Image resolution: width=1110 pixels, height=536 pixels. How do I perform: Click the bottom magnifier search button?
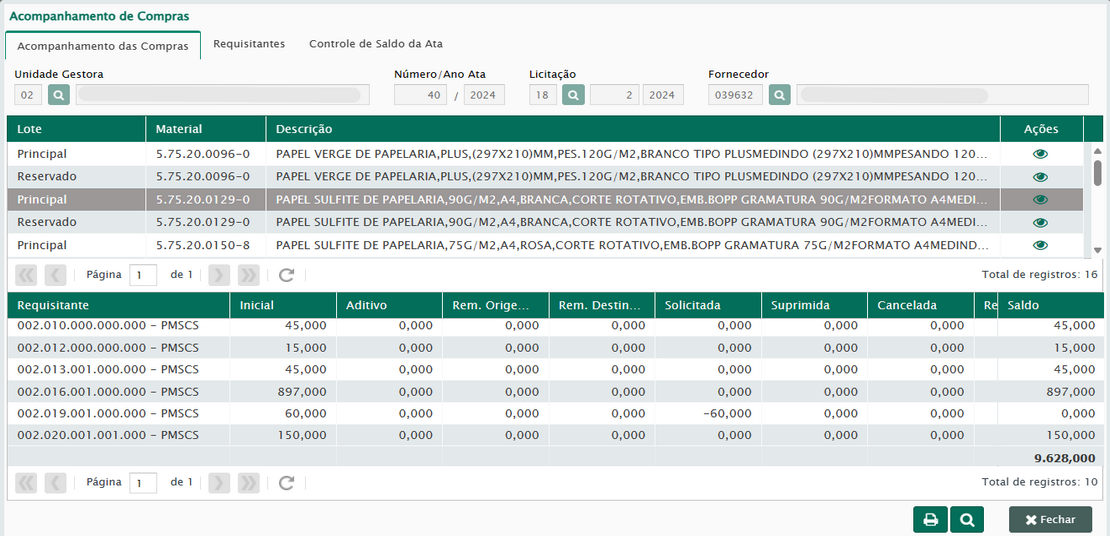coord(967,520)
